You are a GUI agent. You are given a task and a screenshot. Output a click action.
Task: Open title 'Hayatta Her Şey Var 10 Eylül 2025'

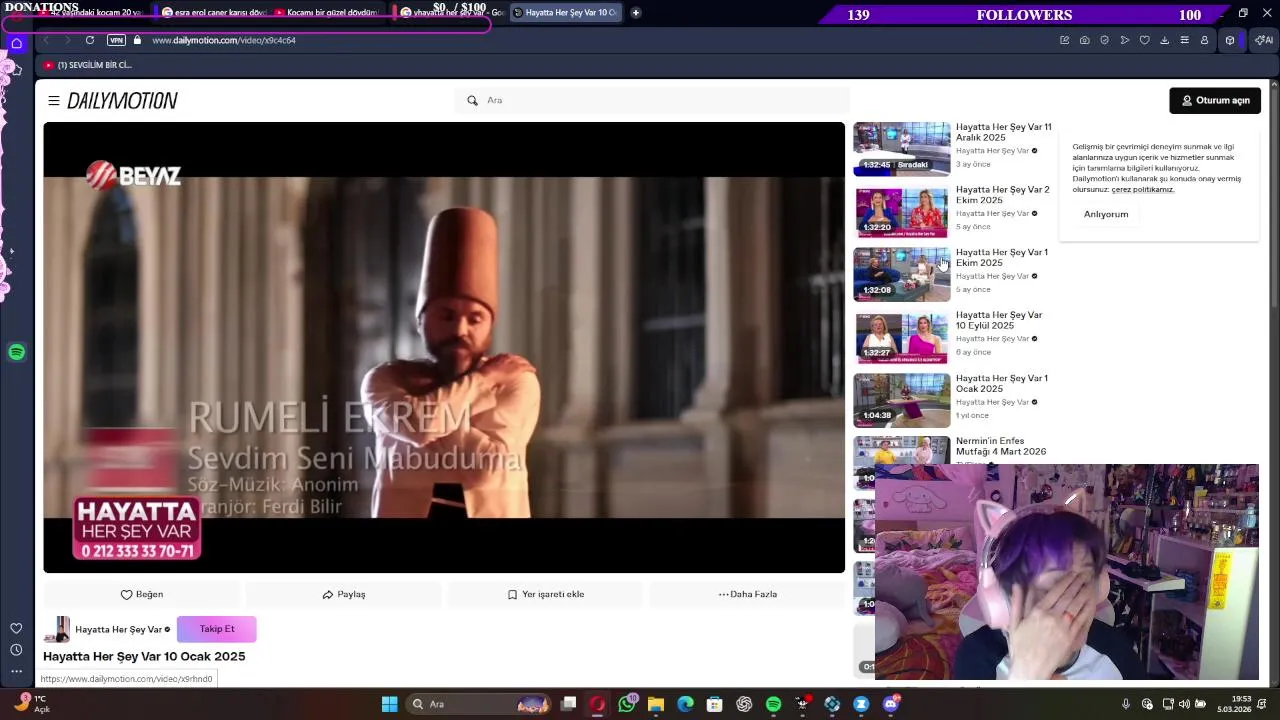[x=999, y=320]
